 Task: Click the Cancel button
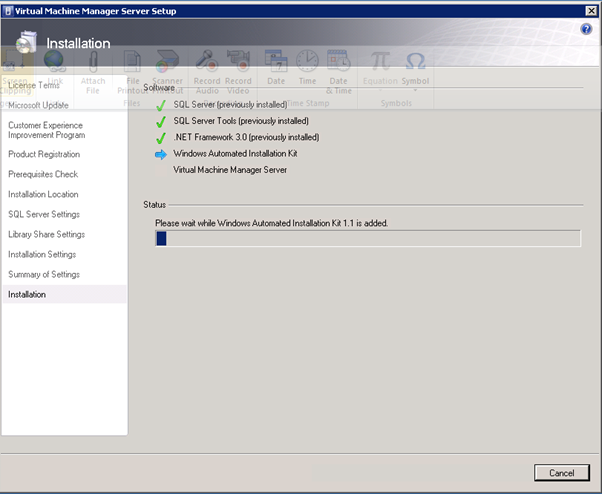[x=562, y=473]
